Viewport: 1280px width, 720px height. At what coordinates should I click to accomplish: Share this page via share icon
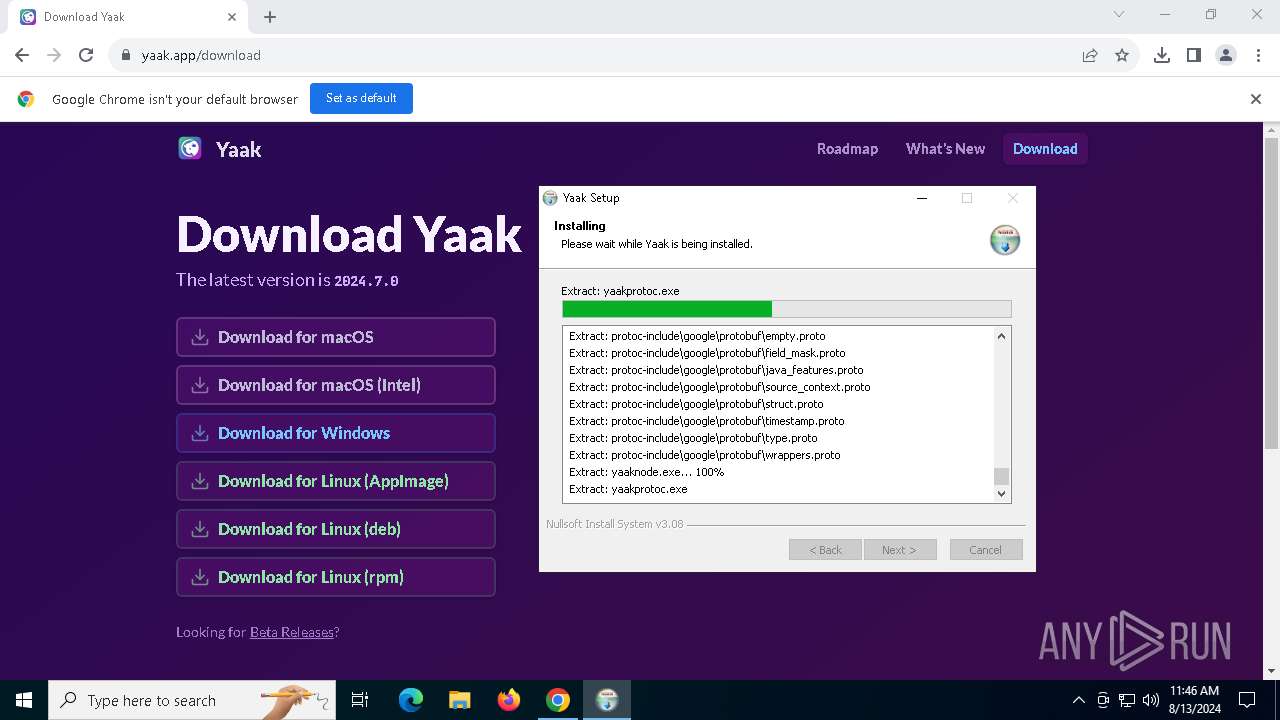click(x=1090, y=56)
